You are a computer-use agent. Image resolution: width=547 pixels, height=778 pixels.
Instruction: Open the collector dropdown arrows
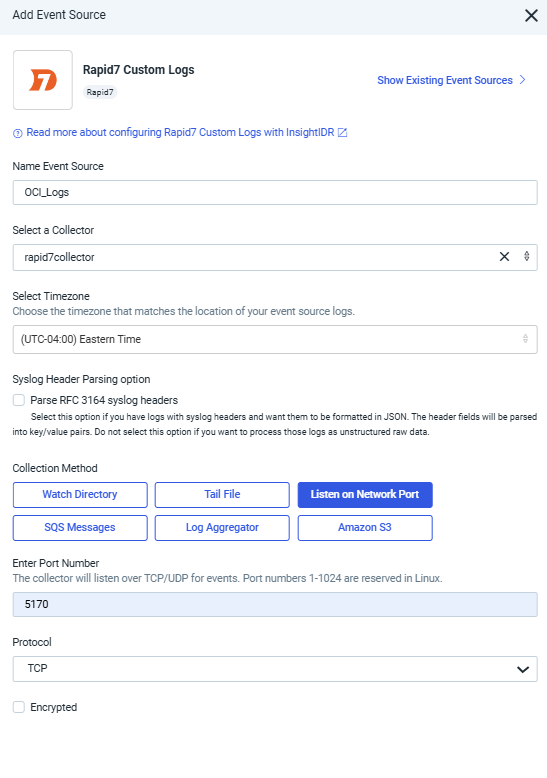tap(527, 257)
